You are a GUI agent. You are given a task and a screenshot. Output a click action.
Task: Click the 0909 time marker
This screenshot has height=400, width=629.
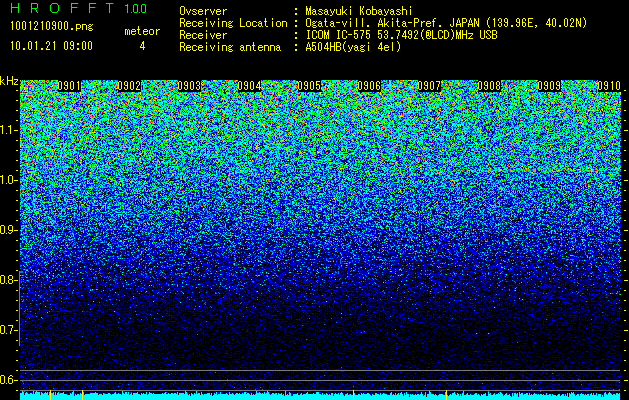549,86
